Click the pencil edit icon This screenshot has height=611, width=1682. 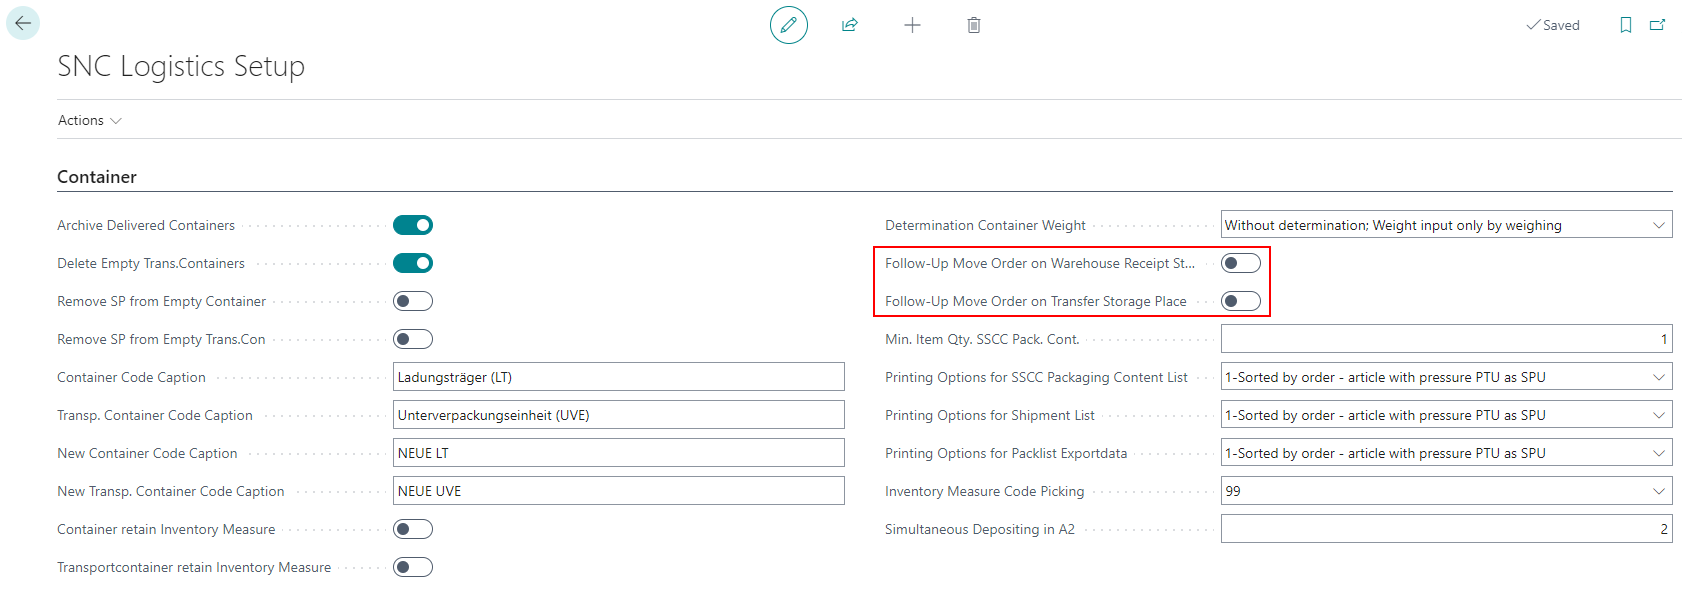tap(788, 25)
